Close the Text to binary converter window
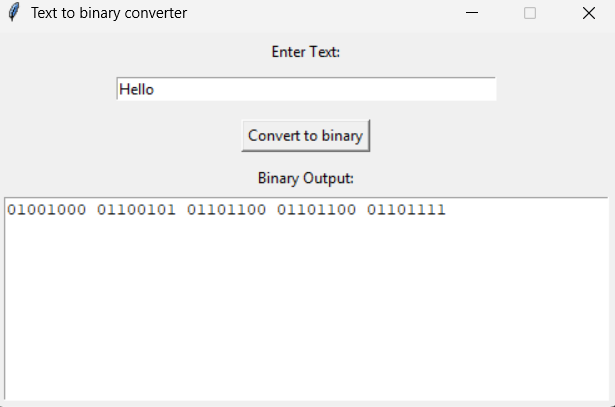The height and width of the screenshot is (407, 615). (588, 13)
